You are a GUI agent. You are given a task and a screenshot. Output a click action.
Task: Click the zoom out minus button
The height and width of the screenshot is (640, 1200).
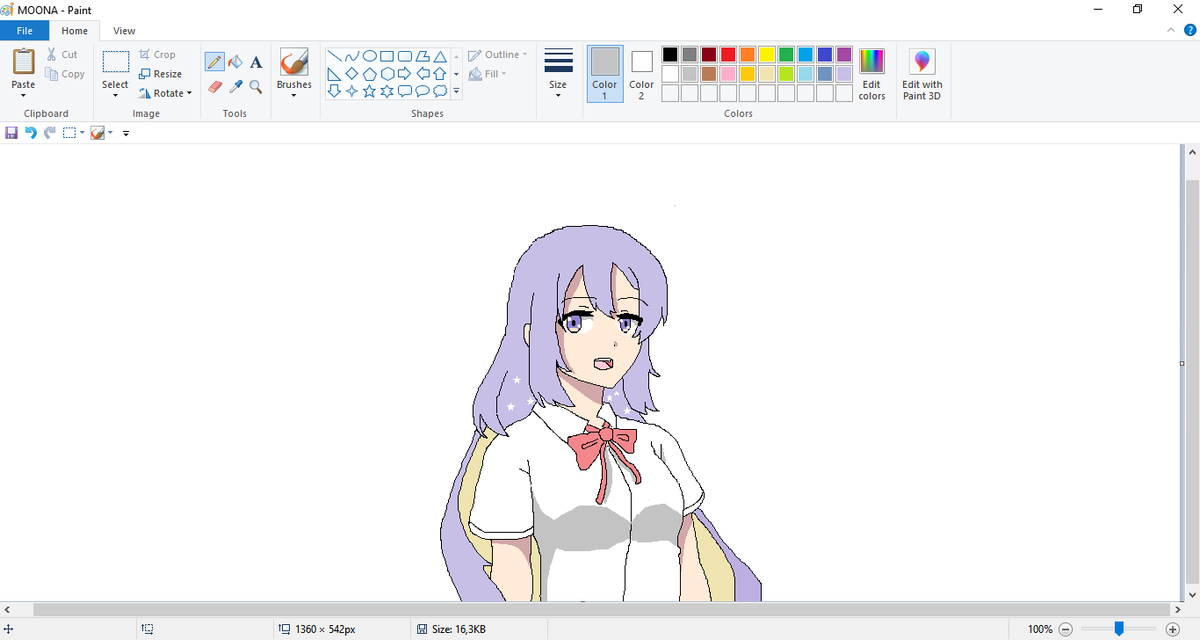[x=1065, y=629]
